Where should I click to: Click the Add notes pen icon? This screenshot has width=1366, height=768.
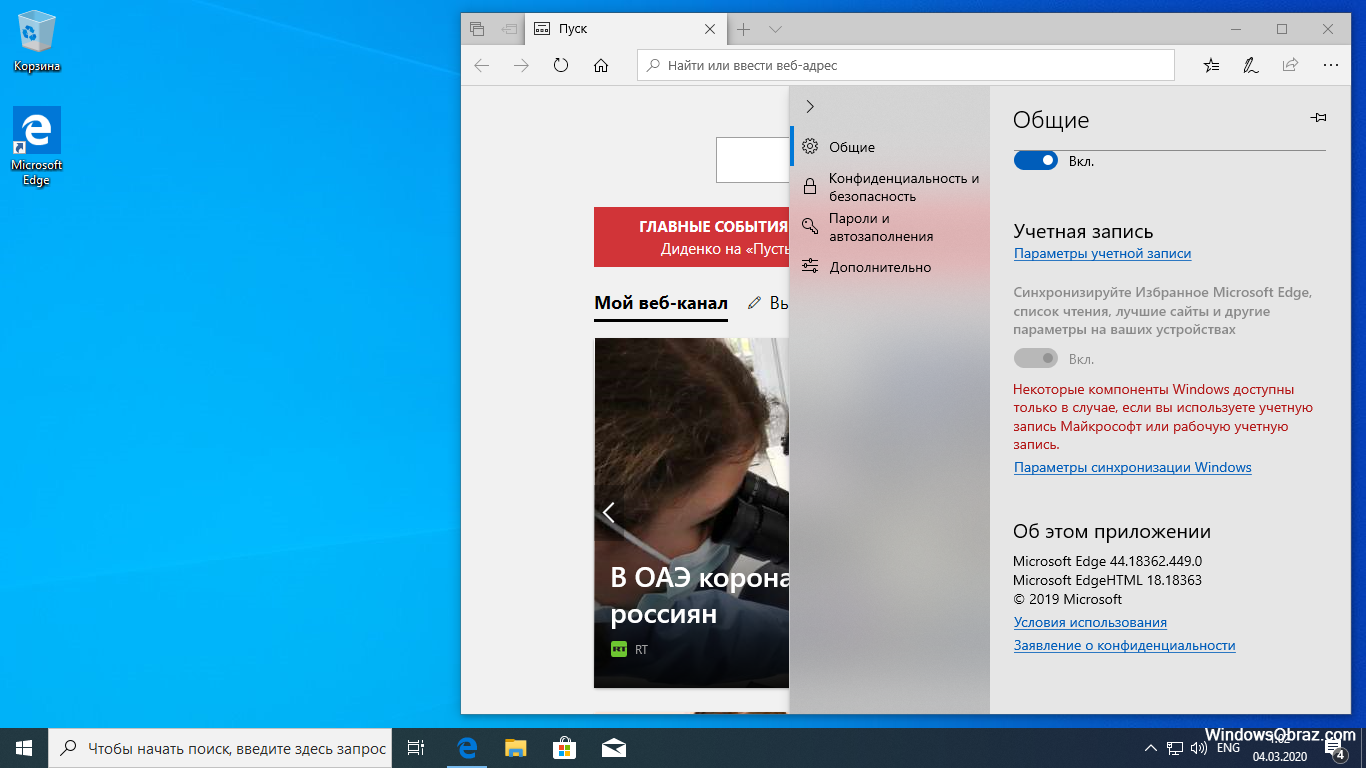tap(1250, 65)
